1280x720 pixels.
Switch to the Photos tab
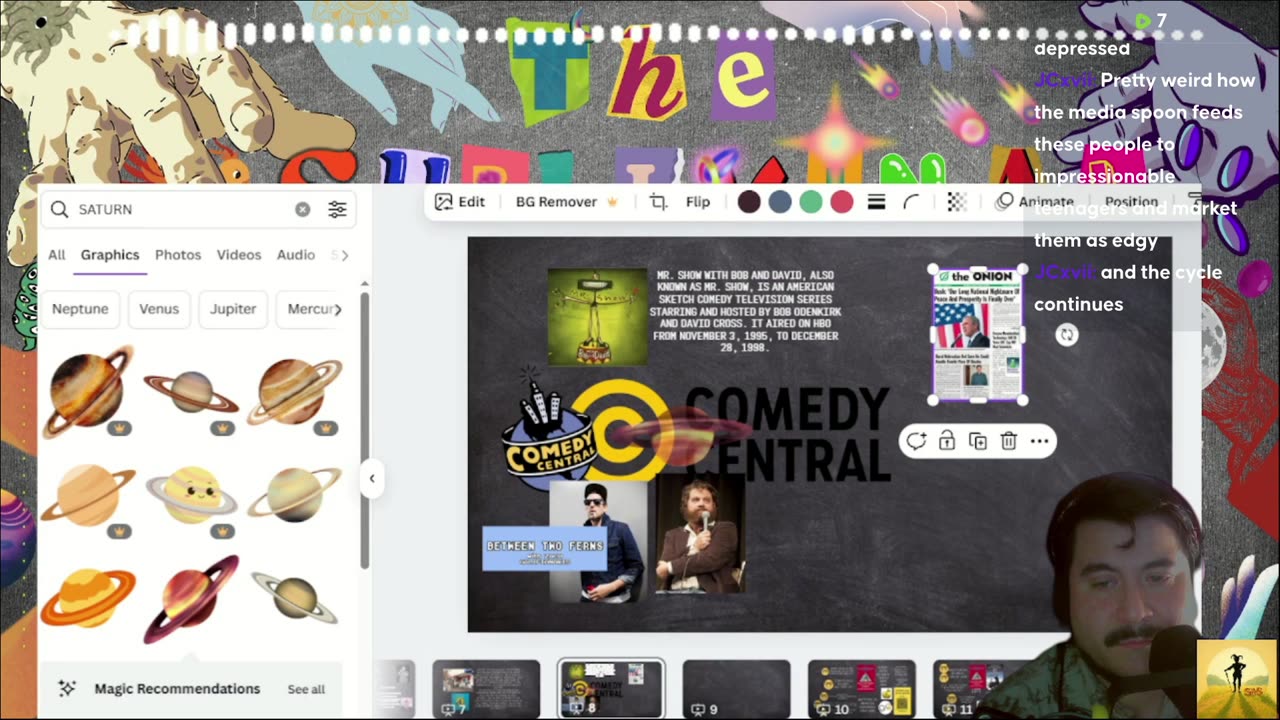(178, 255)
